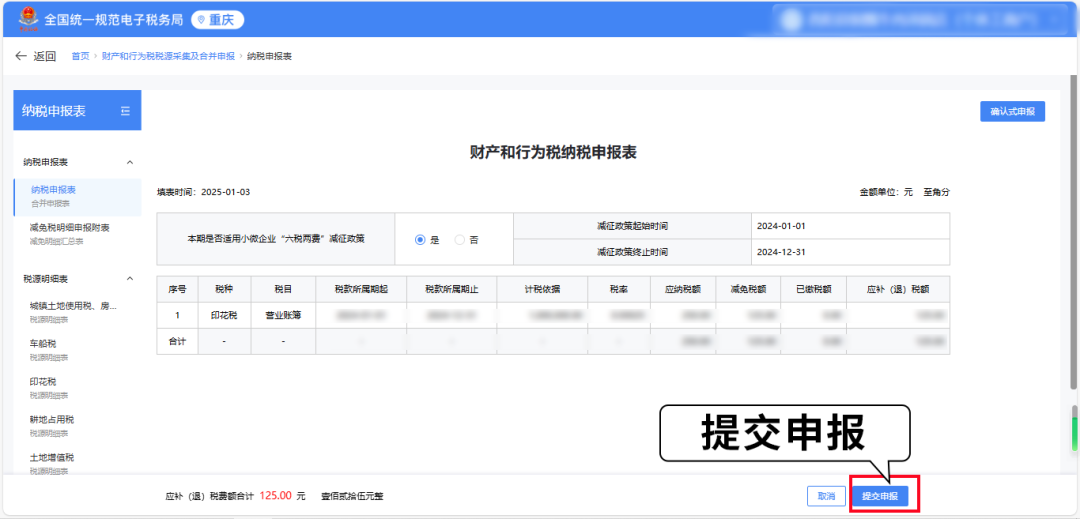
Task: Click the location pin icon beside 重庆
Action: pos(200,20)
